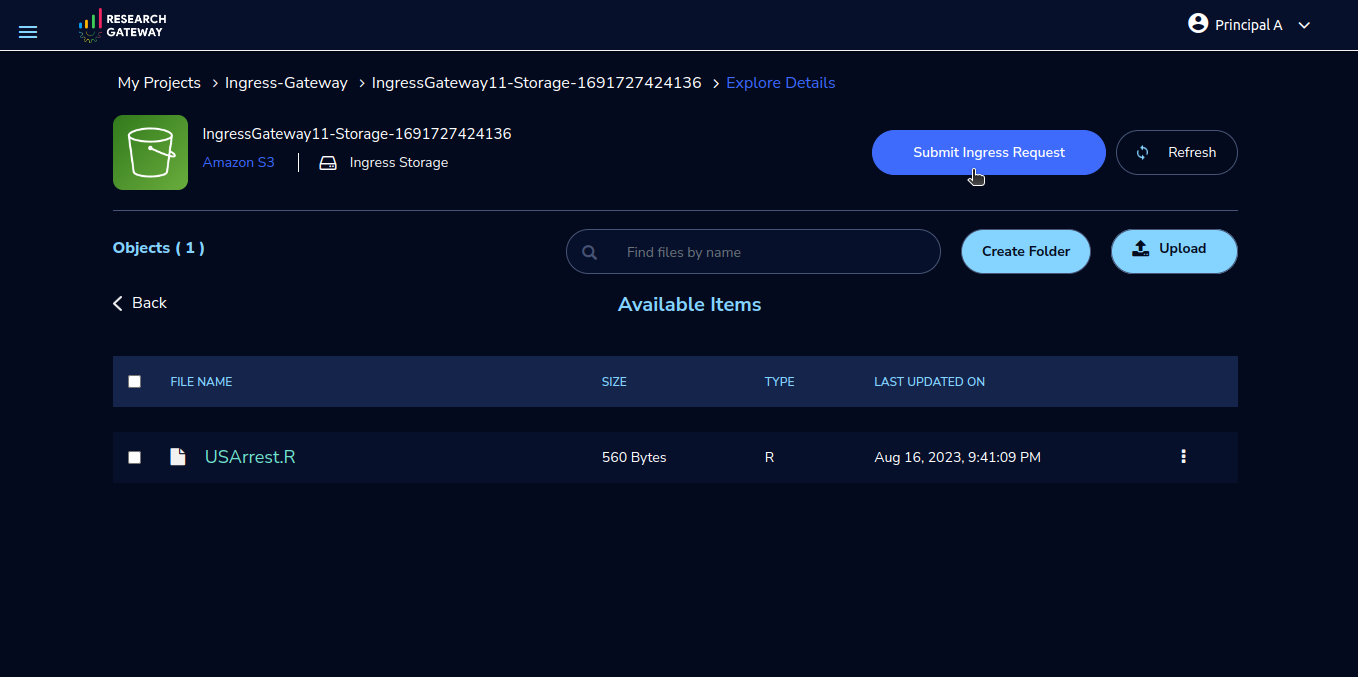Click the Research Gateway logo
The image size is (1358, 677).
tap(122, 25)
